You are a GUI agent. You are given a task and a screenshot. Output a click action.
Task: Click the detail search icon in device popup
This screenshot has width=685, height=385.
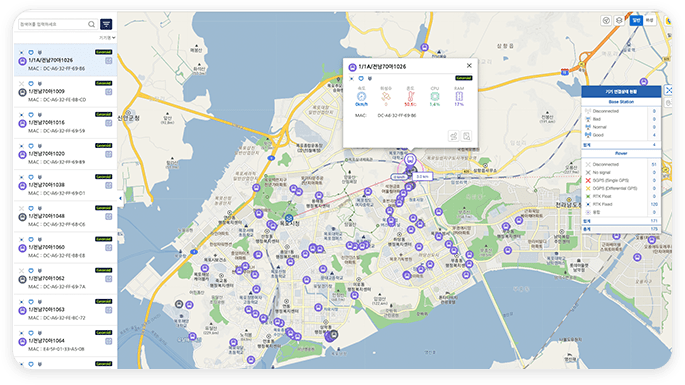coord(467,136)
